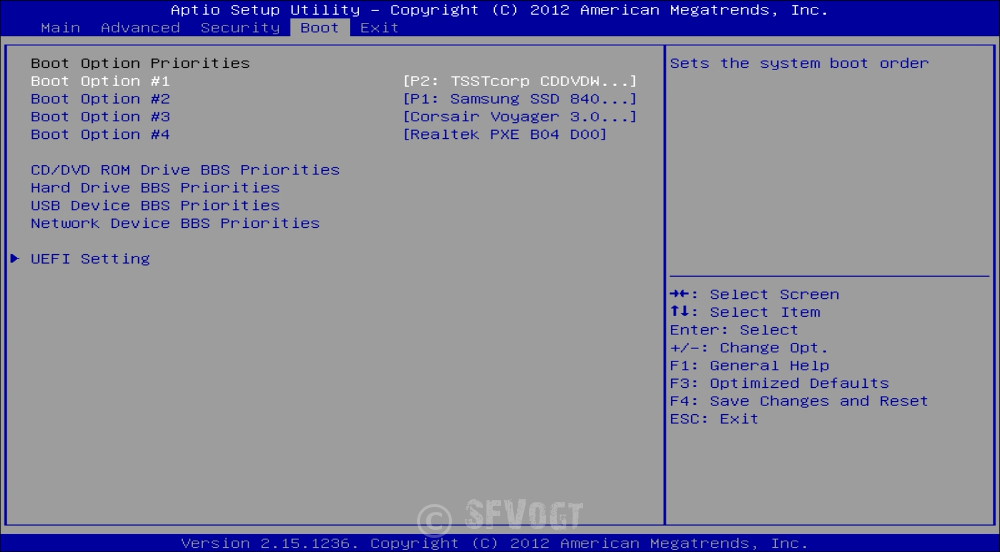This screenshot has width=1000, height=552.
Task: Open the Exit tab
Action: pyautogui.click(x=379, y=28)
